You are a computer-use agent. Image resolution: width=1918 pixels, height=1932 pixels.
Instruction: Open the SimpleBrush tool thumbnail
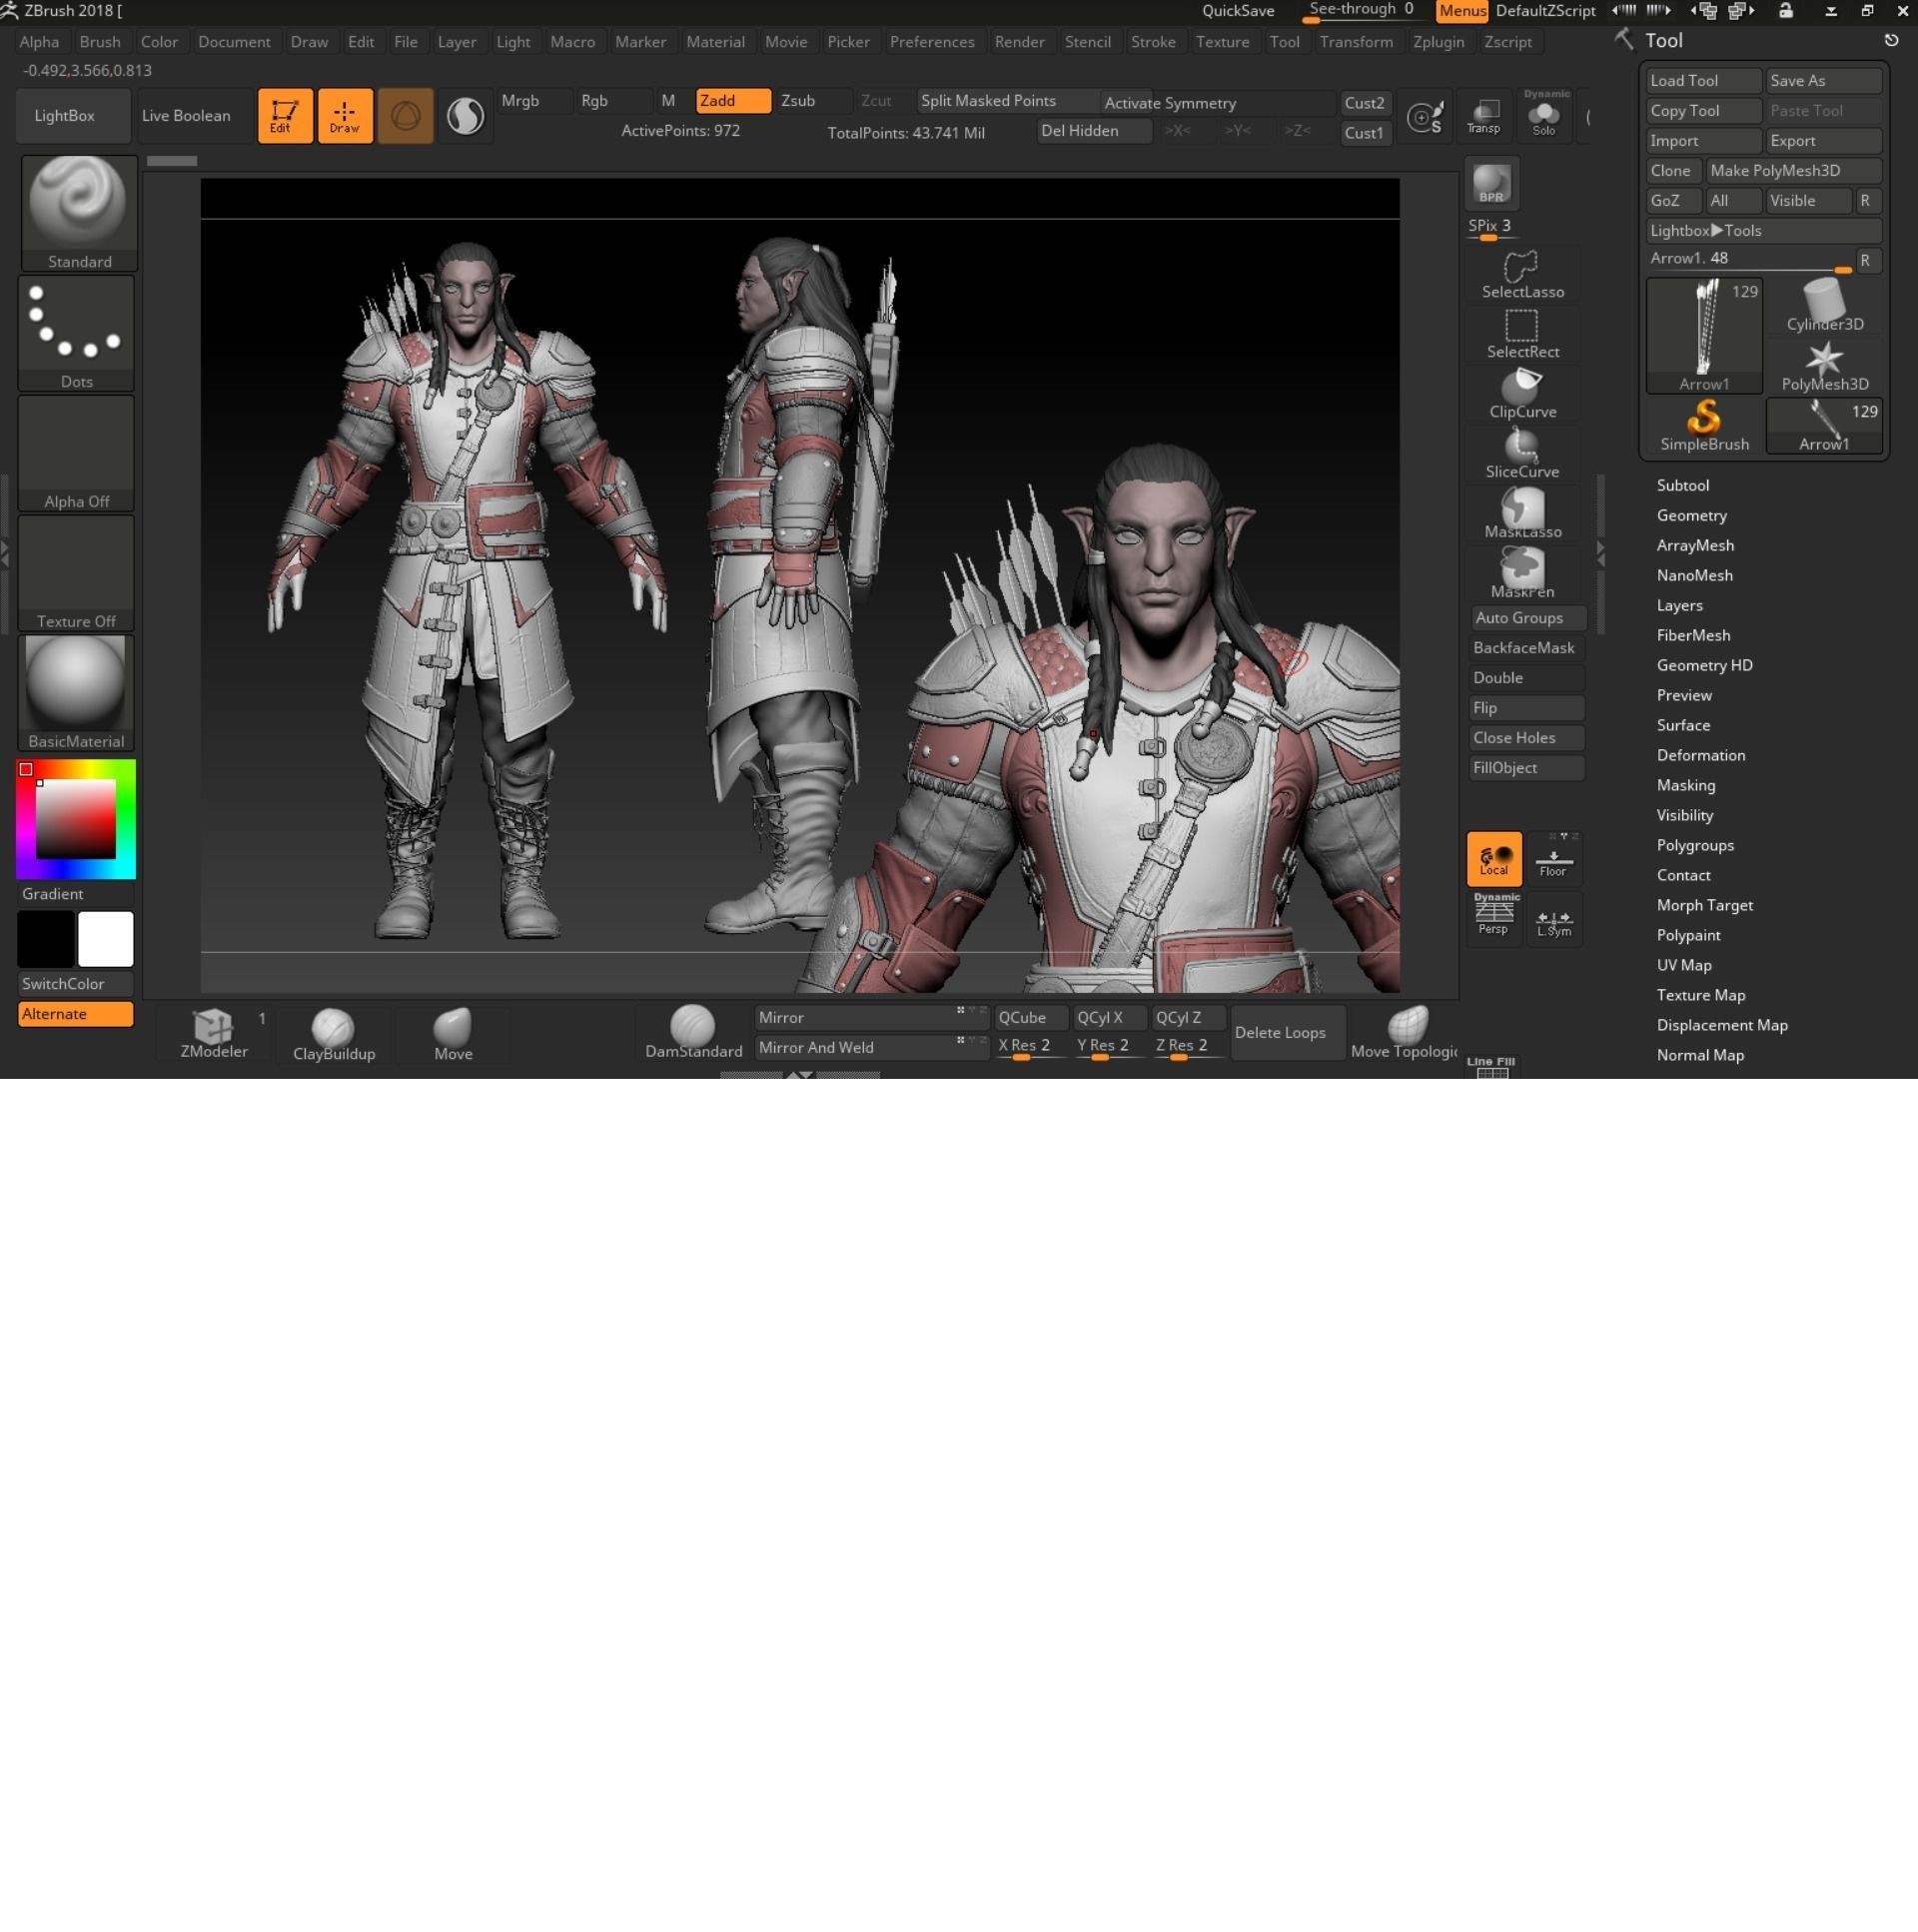click(1704, 424)
